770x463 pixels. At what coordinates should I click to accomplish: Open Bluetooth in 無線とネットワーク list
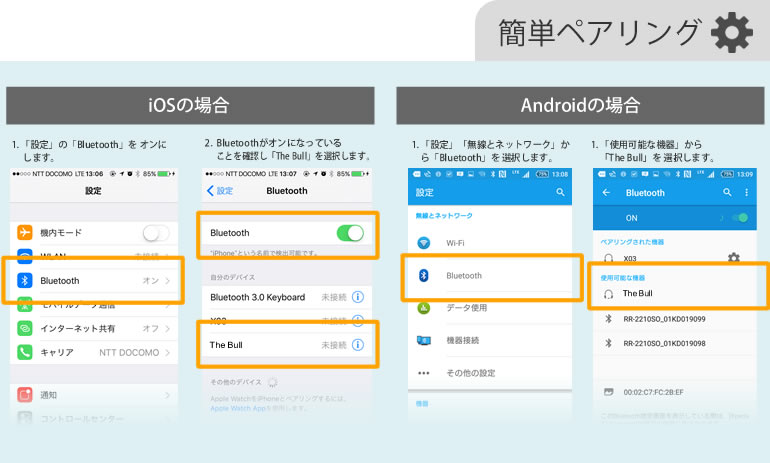(490, 275)
